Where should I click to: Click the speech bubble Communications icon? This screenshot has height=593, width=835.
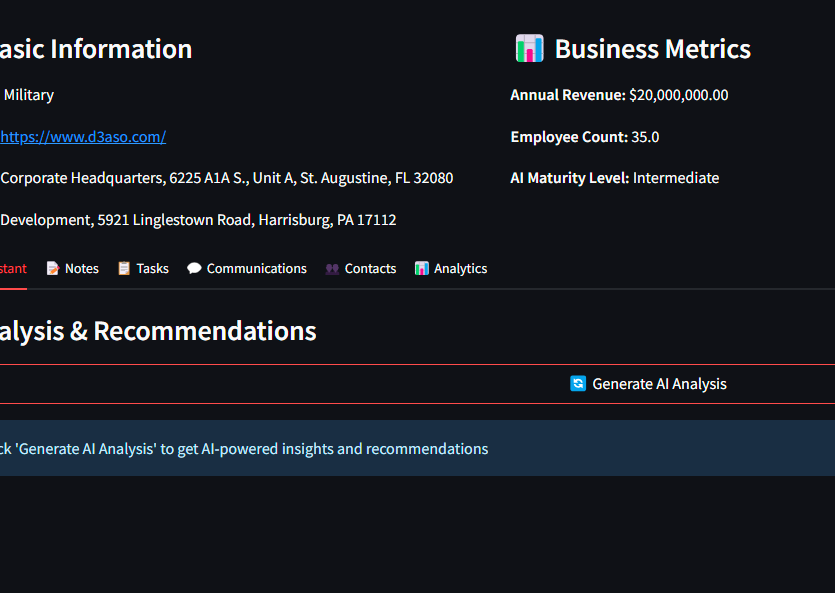pyautogui.click(x=194, y=269)
